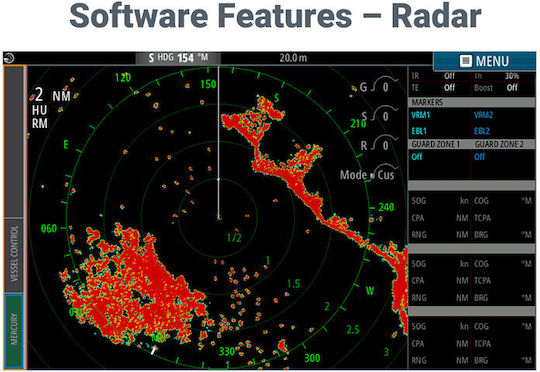This screenshot has width=540, height=372.
Task: Select the VRM2 marker
Action: (x=483, y=115)
